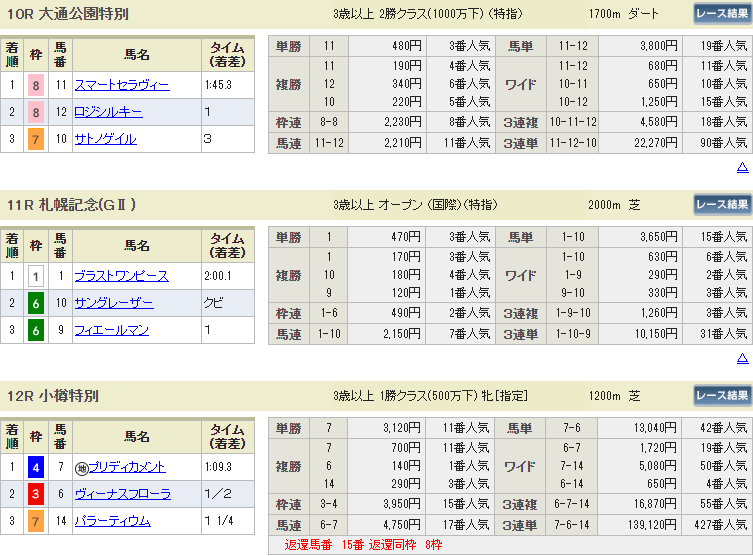Image resolution: width=753 pixels, height=556 pixels.
Task: Open horse page for サングレーザー
Action: tap(114, 303)
